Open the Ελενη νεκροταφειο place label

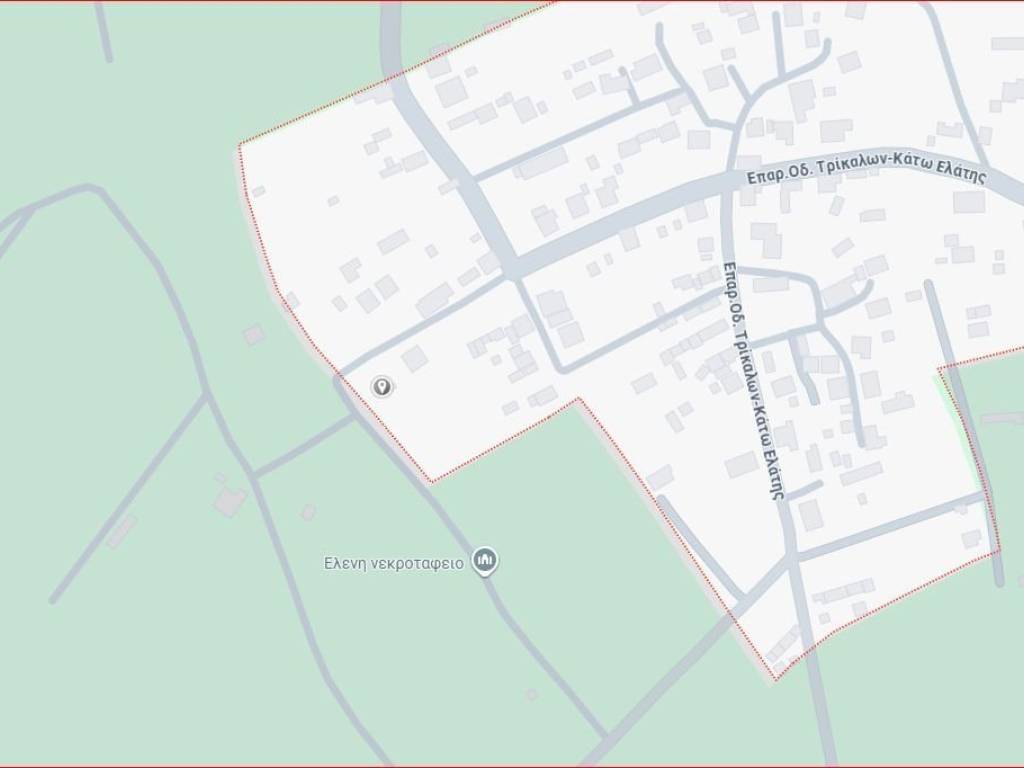coord(393,563)
